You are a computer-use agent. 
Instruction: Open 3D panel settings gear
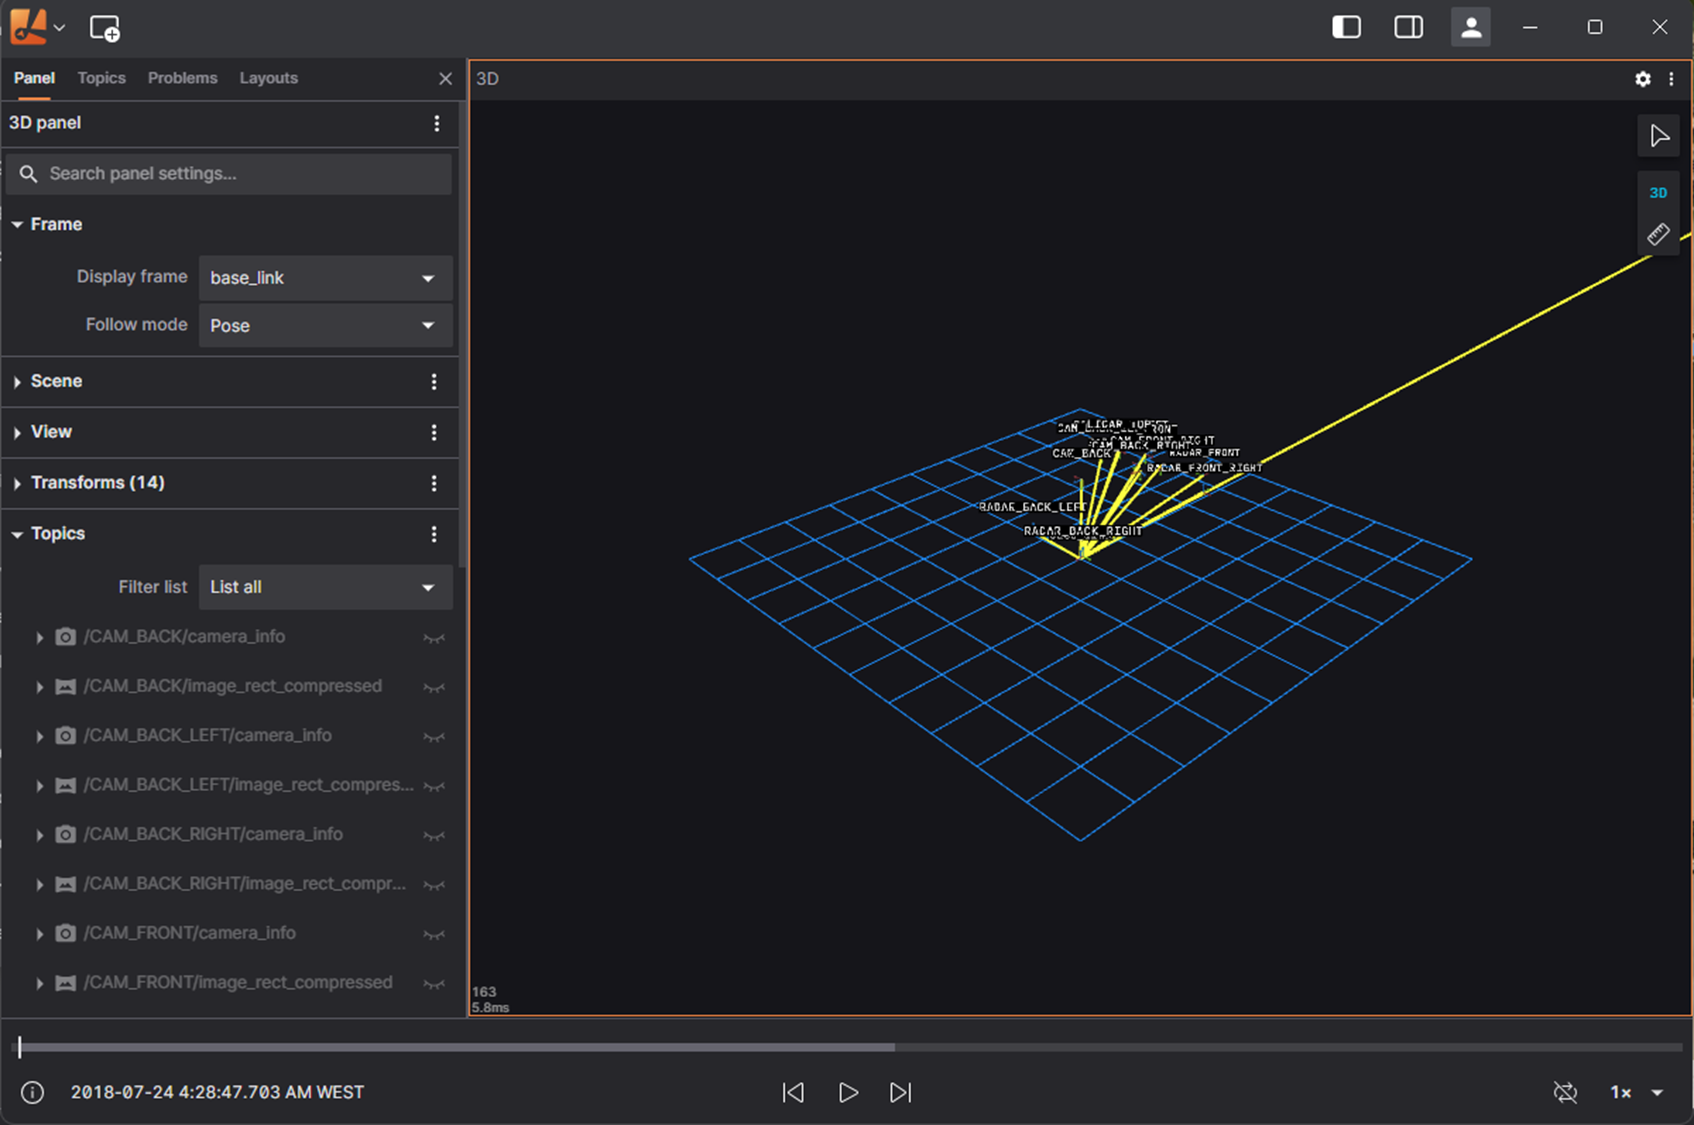[1643, 79]
